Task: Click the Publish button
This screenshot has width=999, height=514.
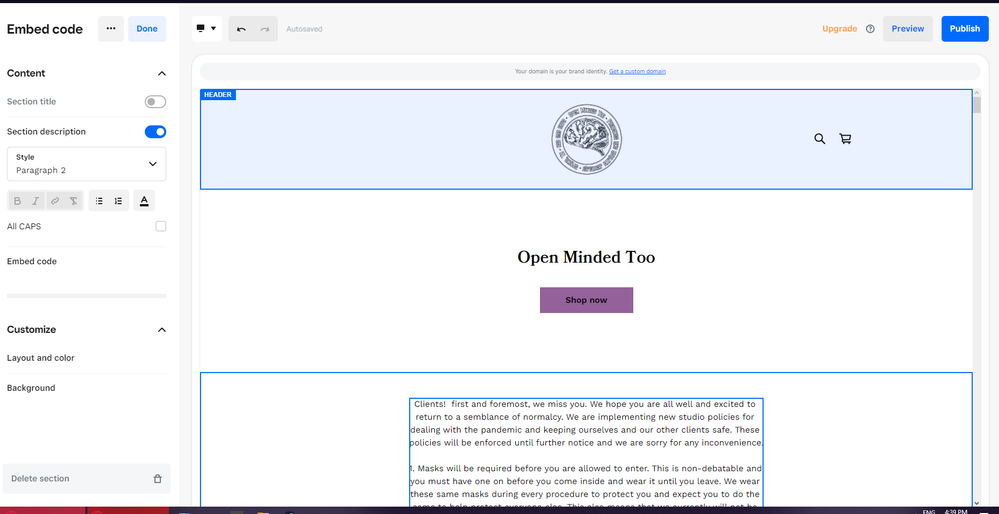Action: click(x=964, y=29)
